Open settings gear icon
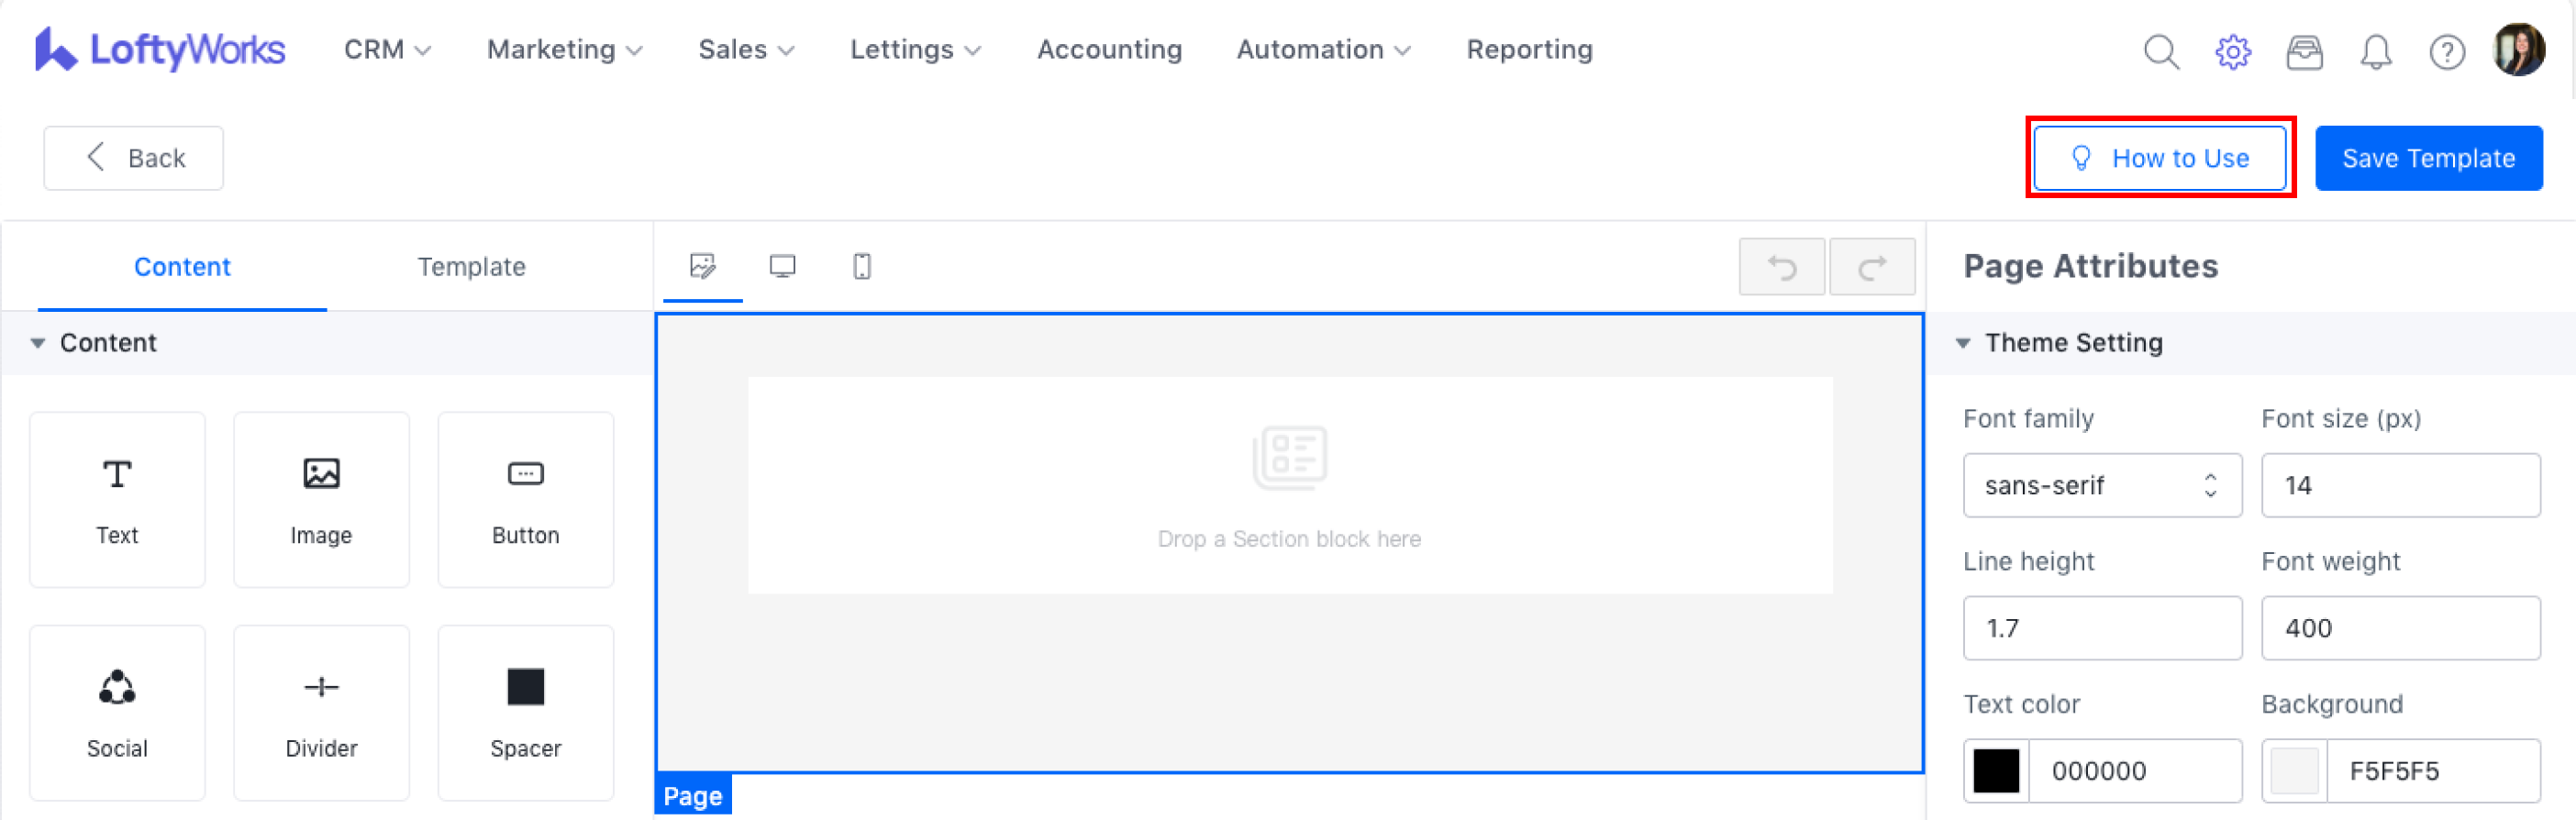 [x=2232, y=51]
